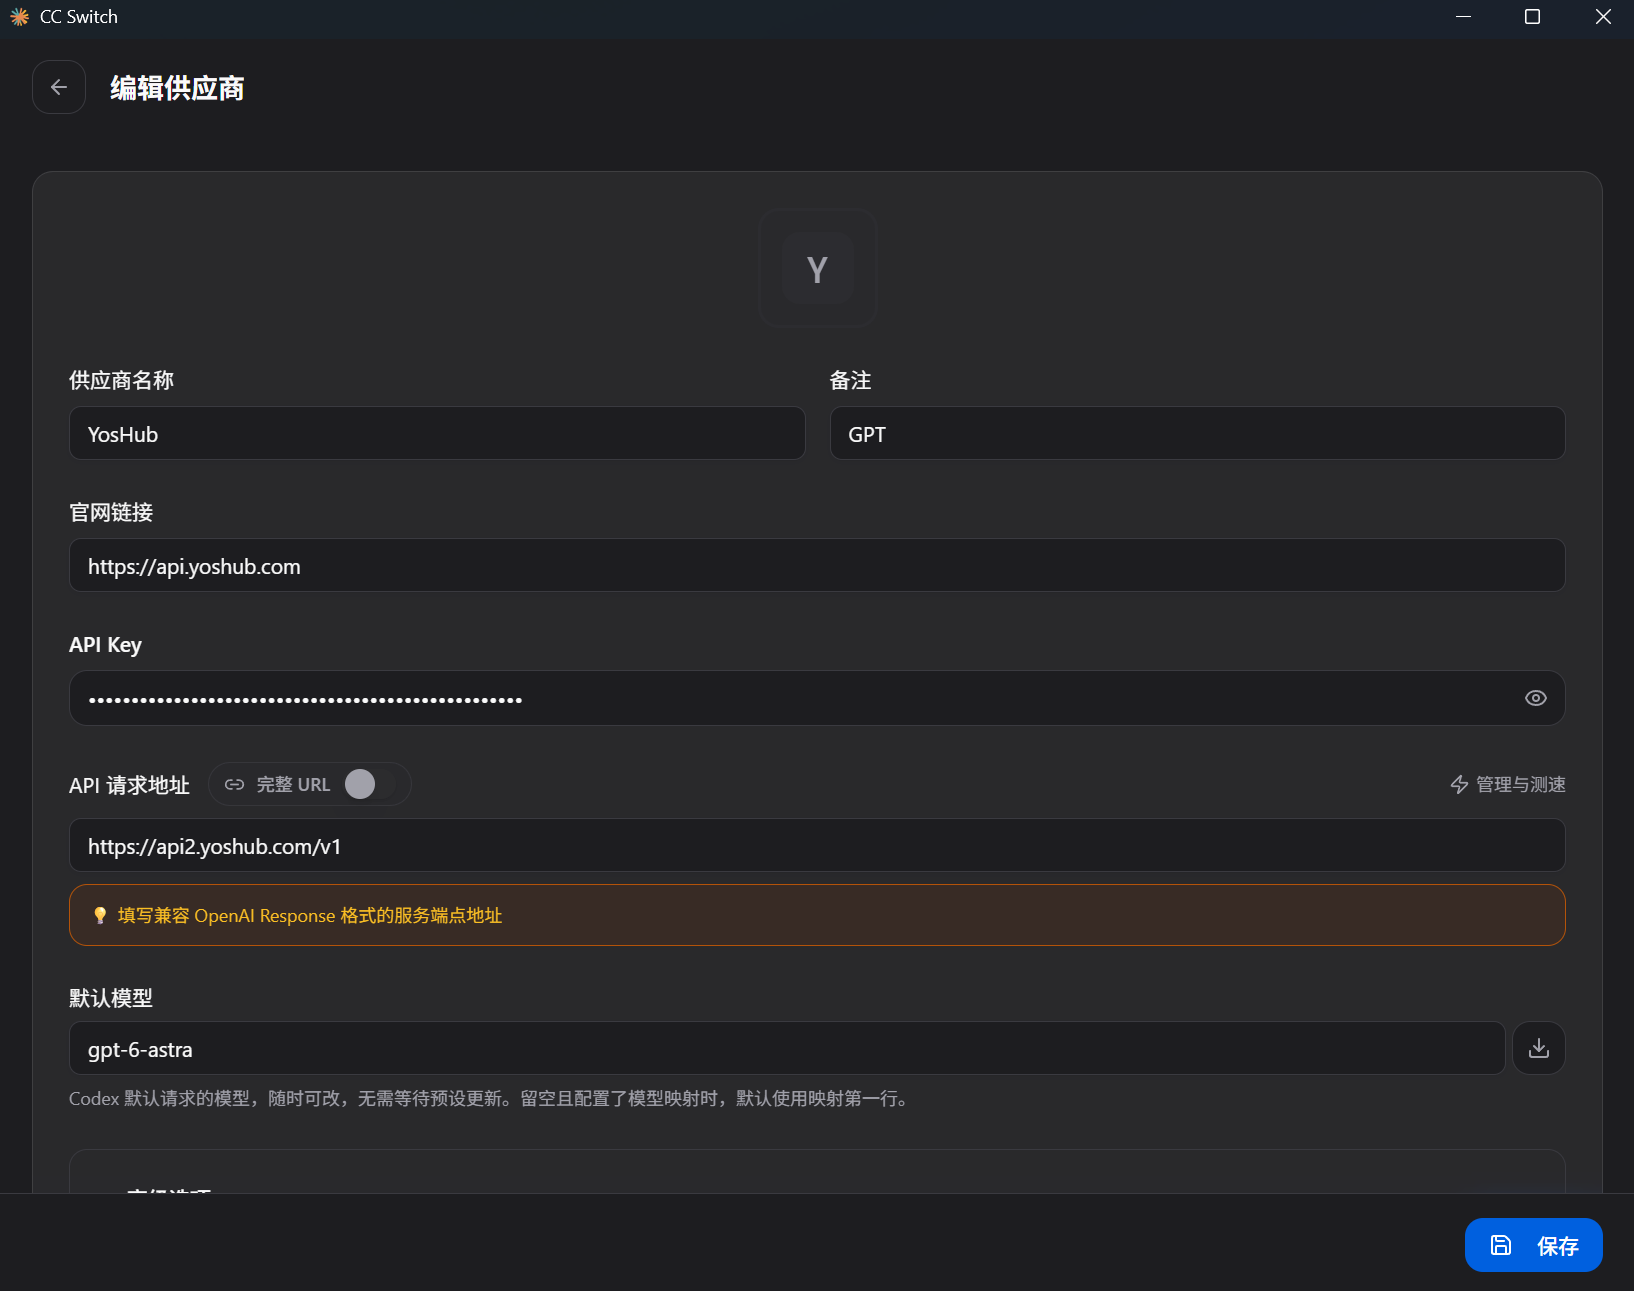Click the Codex 默认请求的模型 description text

pos(490,1098)
